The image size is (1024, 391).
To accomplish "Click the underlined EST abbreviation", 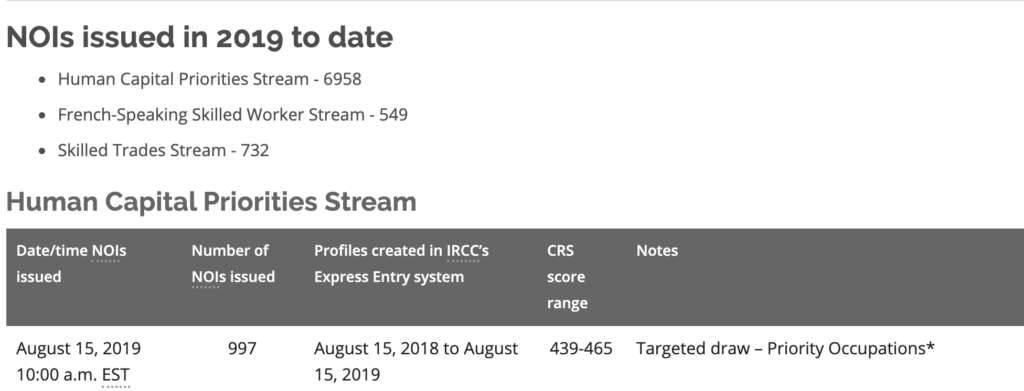I will pos(116,375).
